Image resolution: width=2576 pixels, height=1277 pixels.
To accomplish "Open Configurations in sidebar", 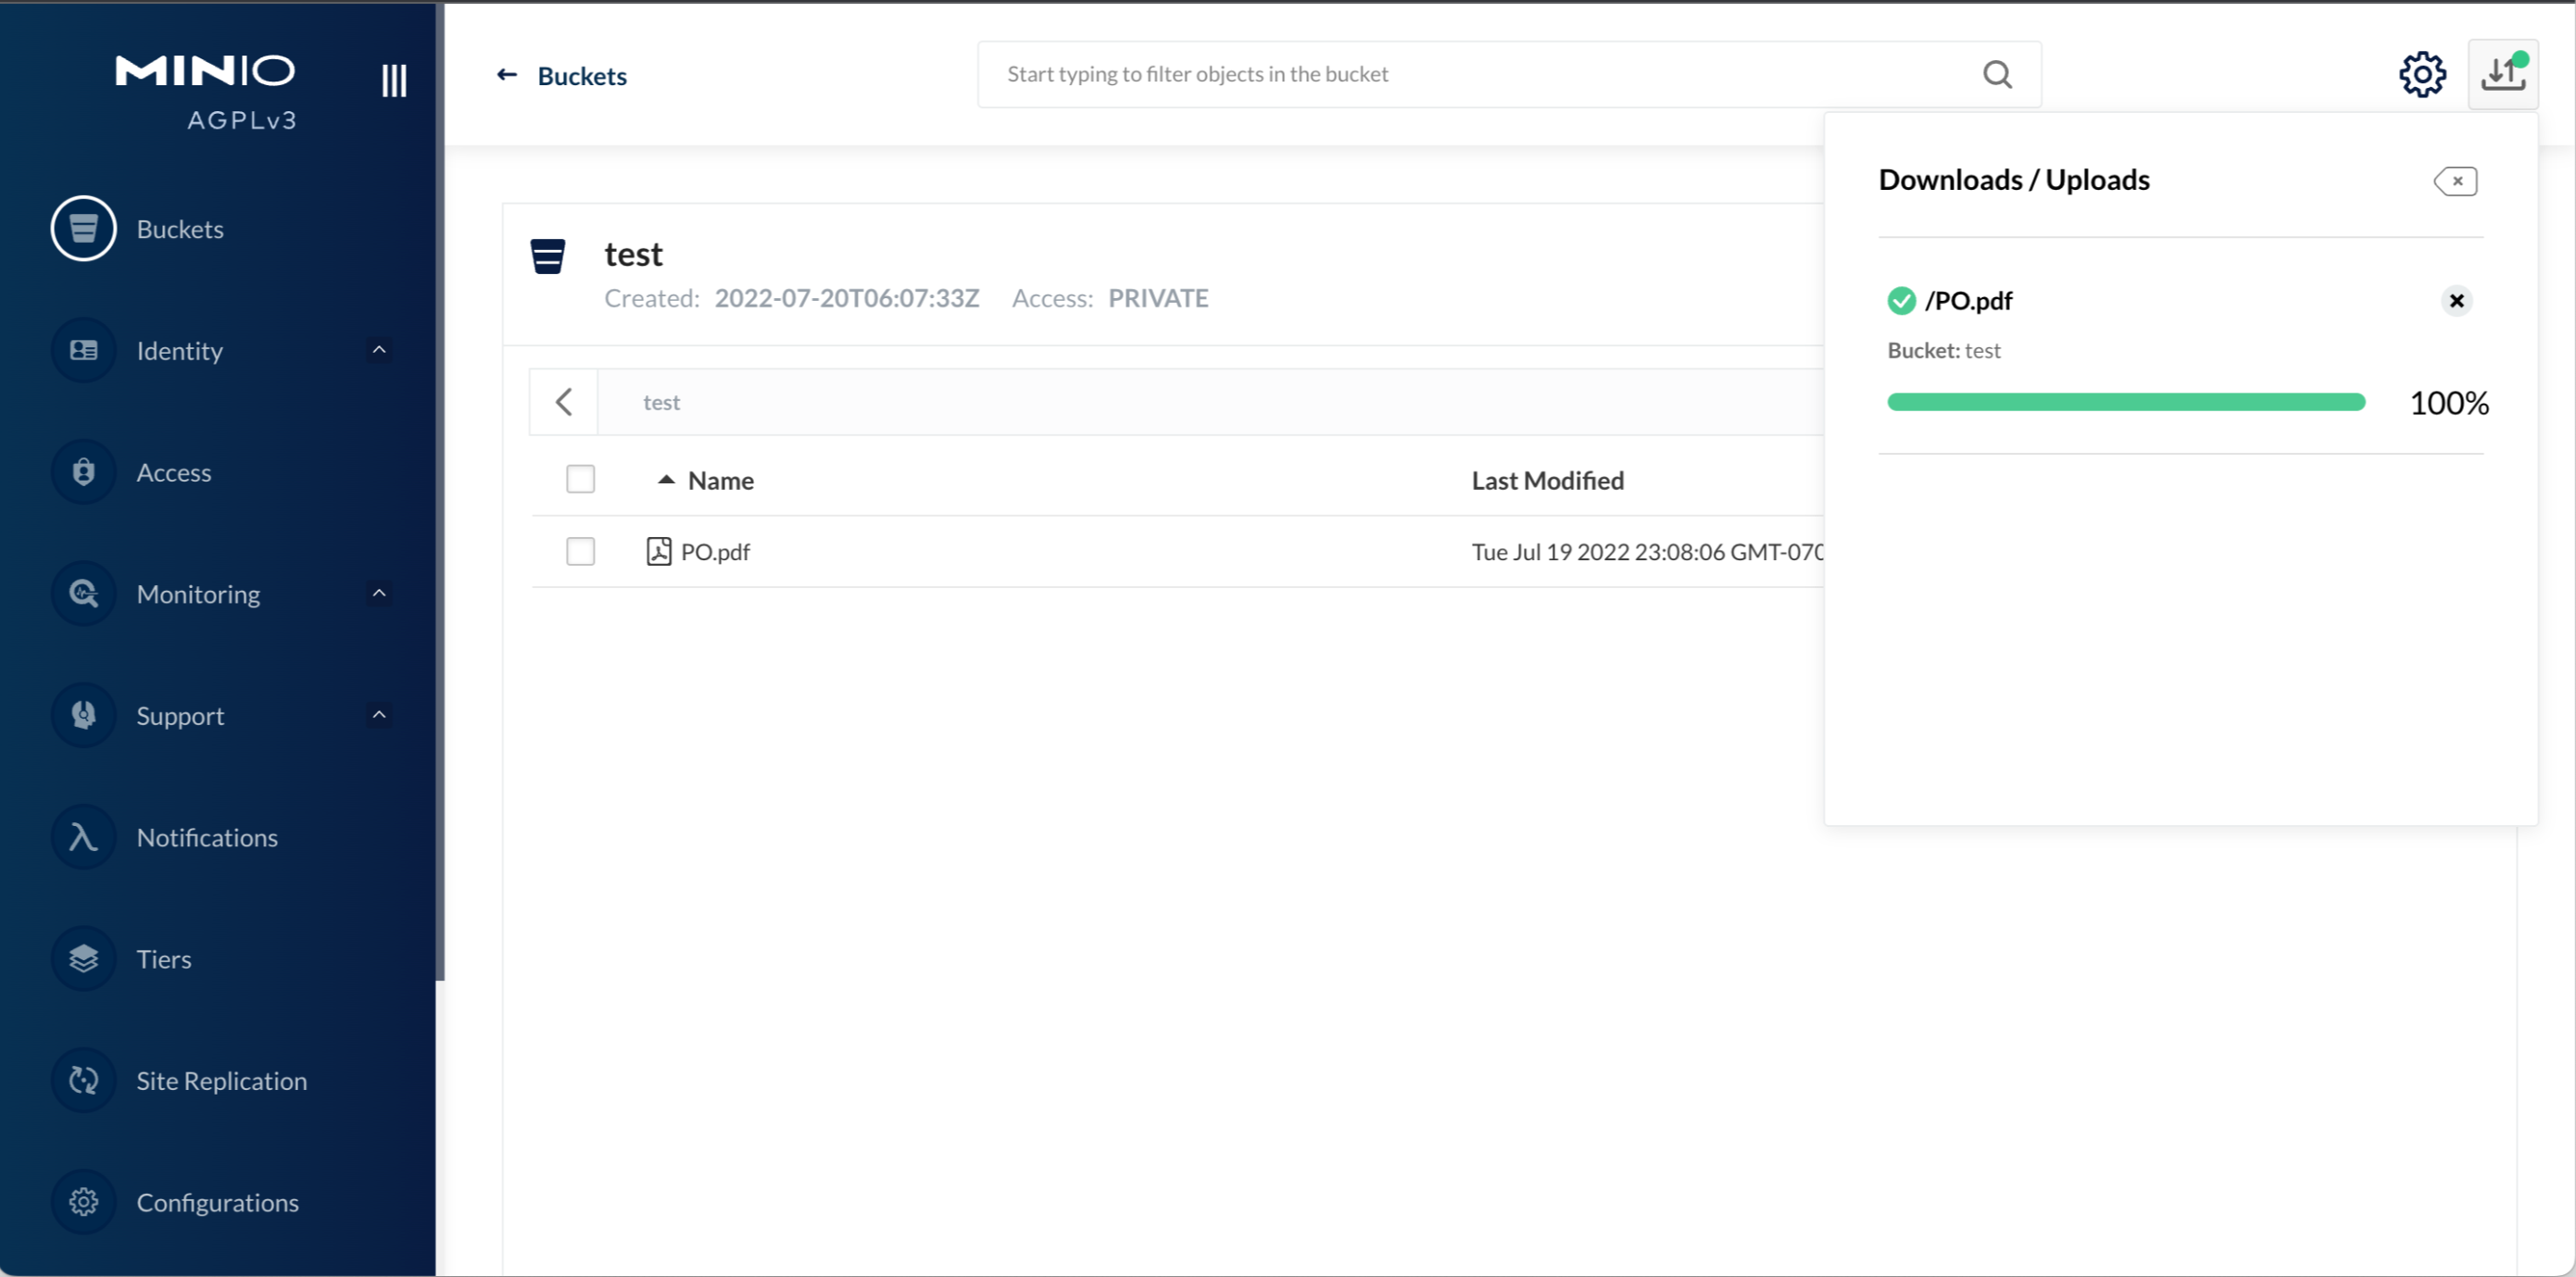I will coord(217,1202).
